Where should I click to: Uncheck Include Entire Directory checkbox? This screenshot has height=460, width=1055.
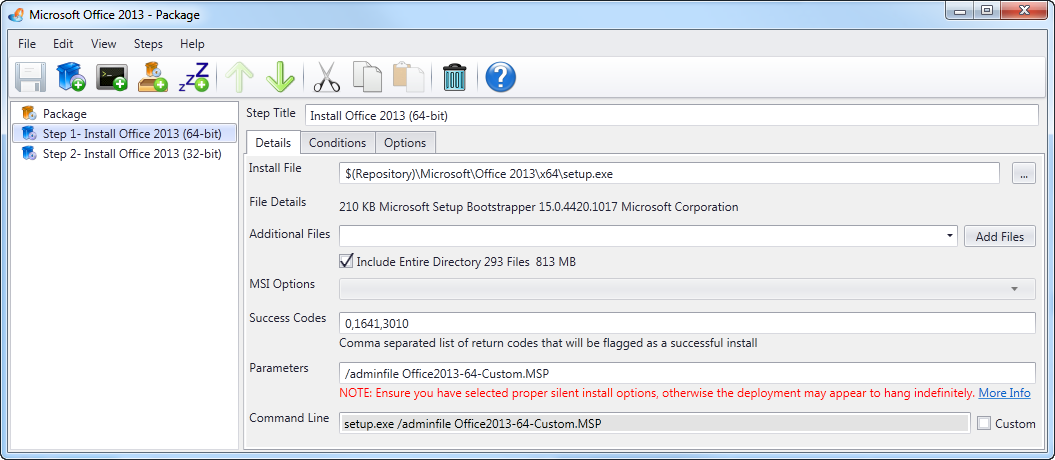click(x=347, y=261)
